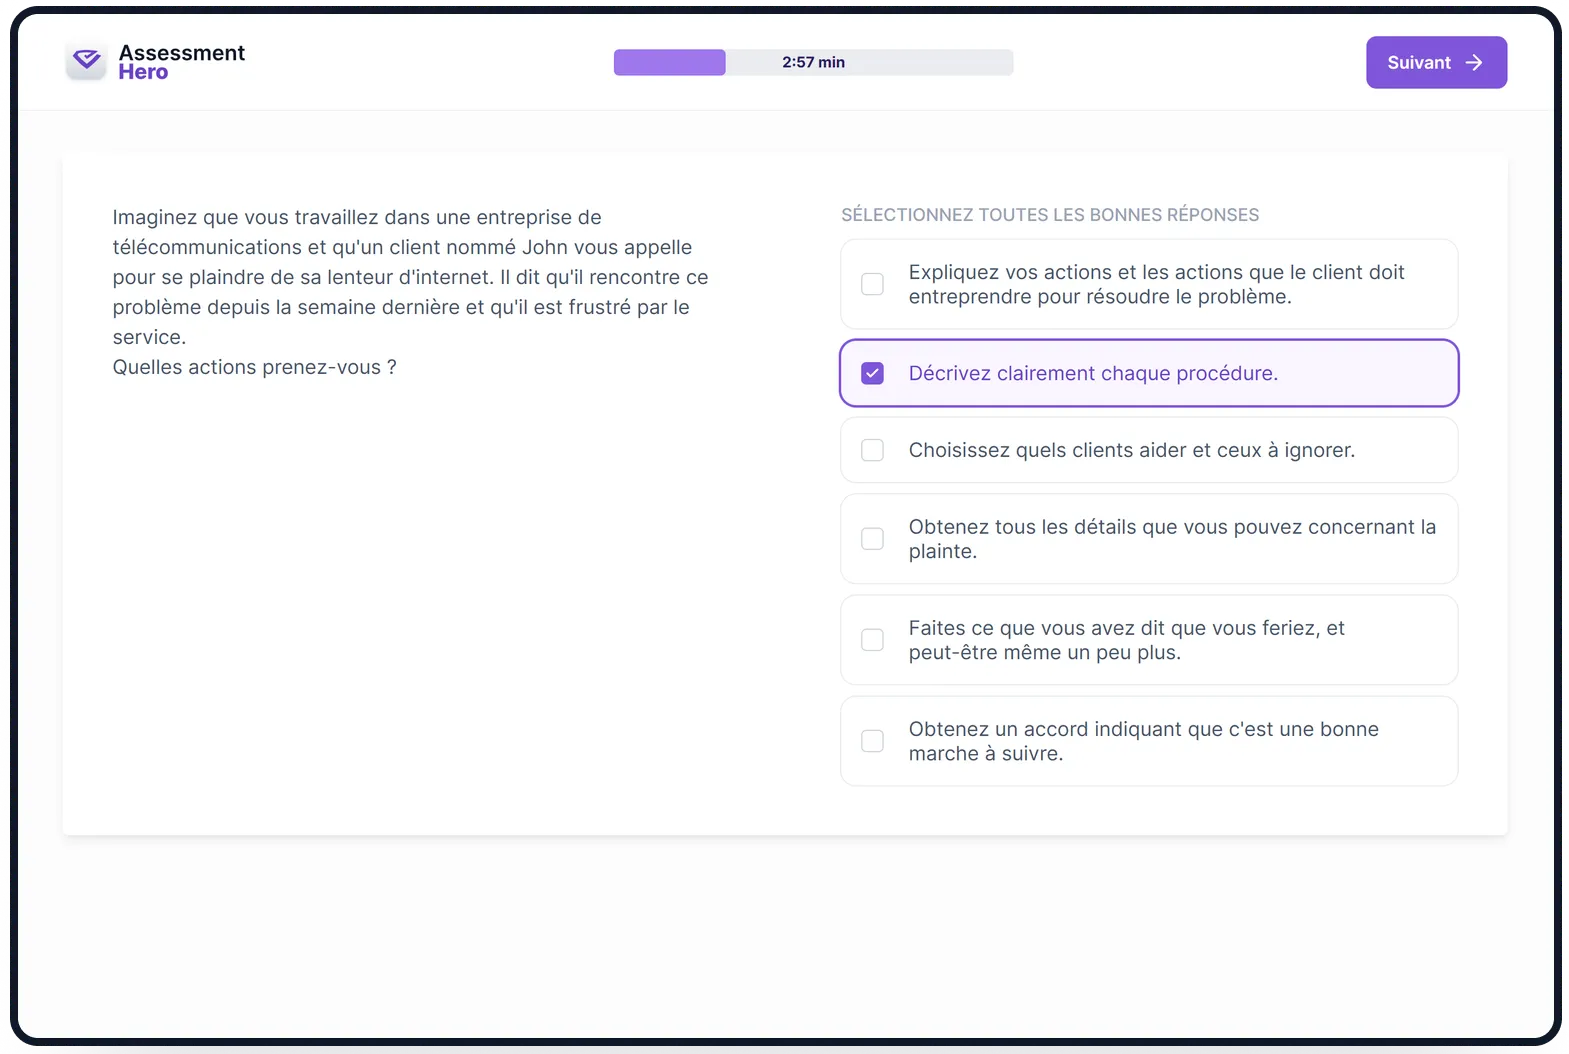Click the Assessment Hero brand name text
Viewport: 1569px width, 1054px height.
click(181, 62)
